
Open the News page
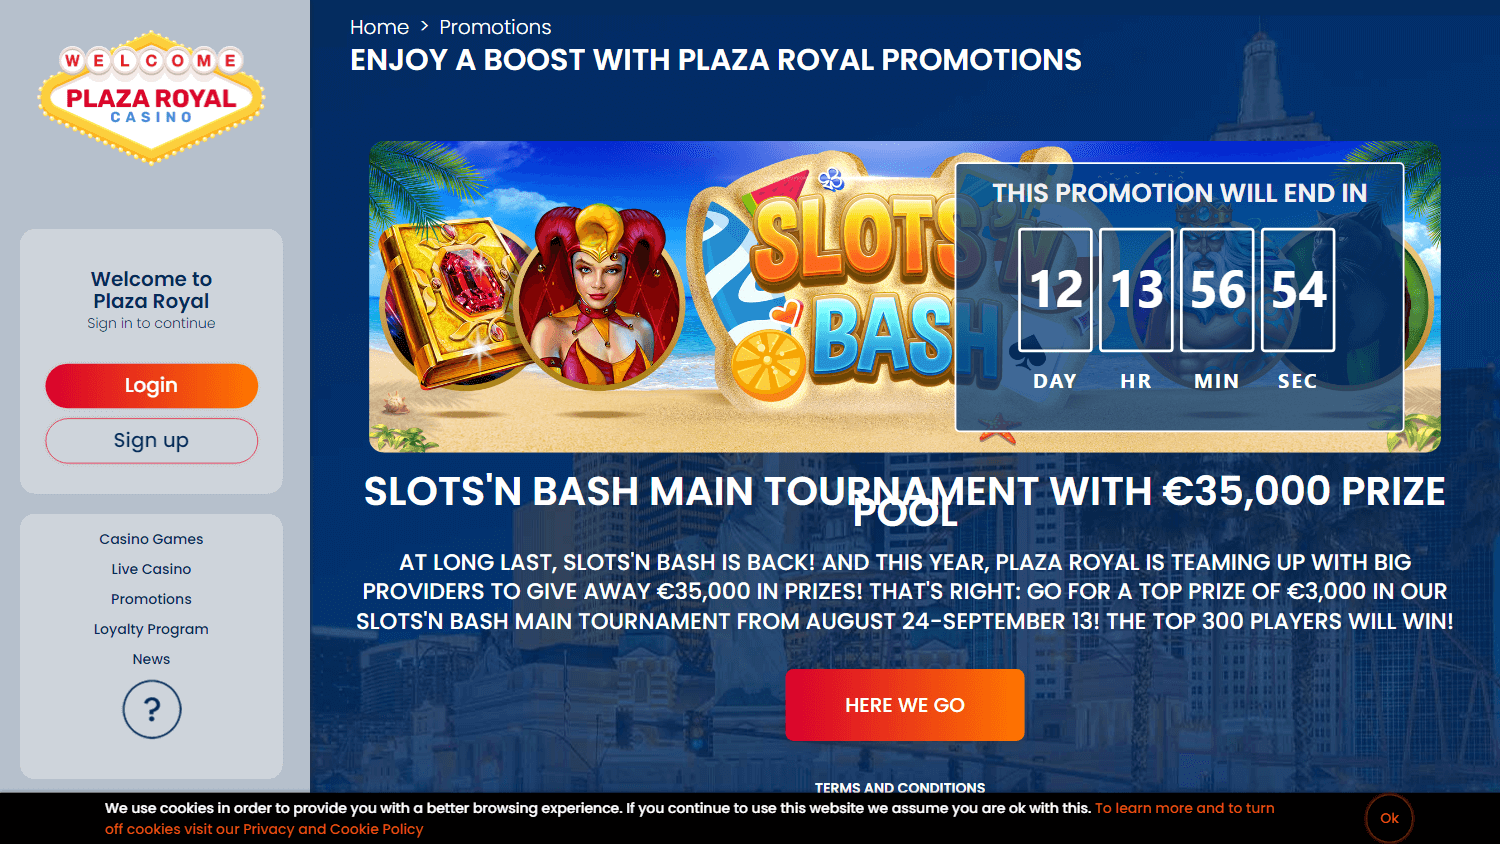pos(151,659)
